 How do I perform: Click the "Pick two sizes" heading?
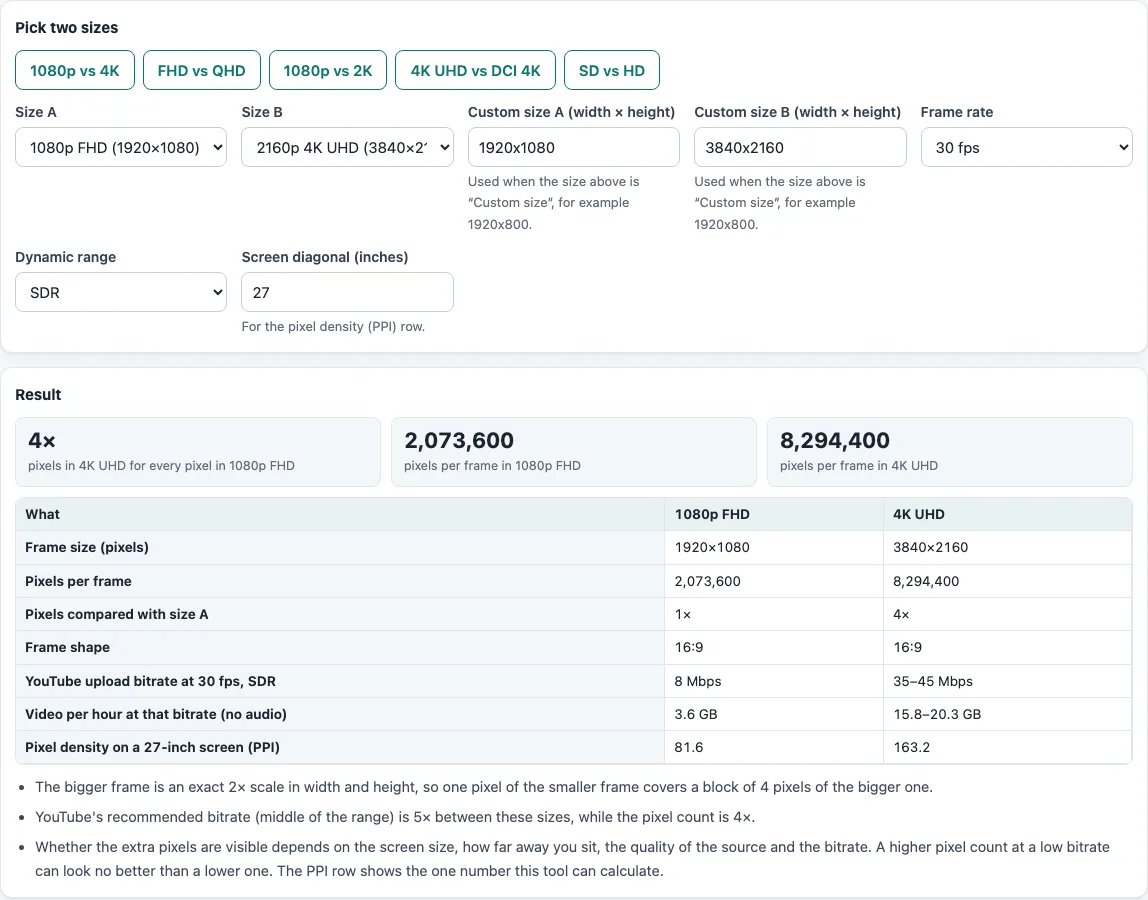(67, 28)
